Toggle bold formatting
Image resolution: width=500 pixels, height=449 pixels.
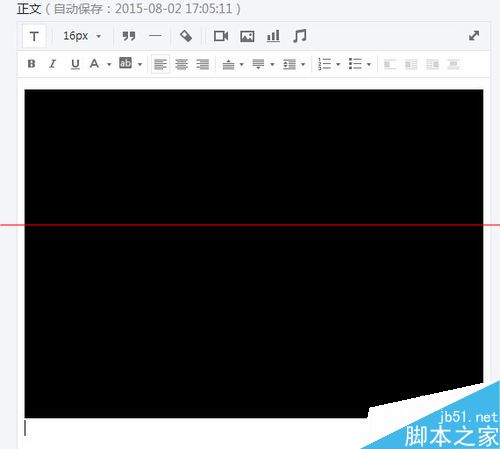(31, 64)
